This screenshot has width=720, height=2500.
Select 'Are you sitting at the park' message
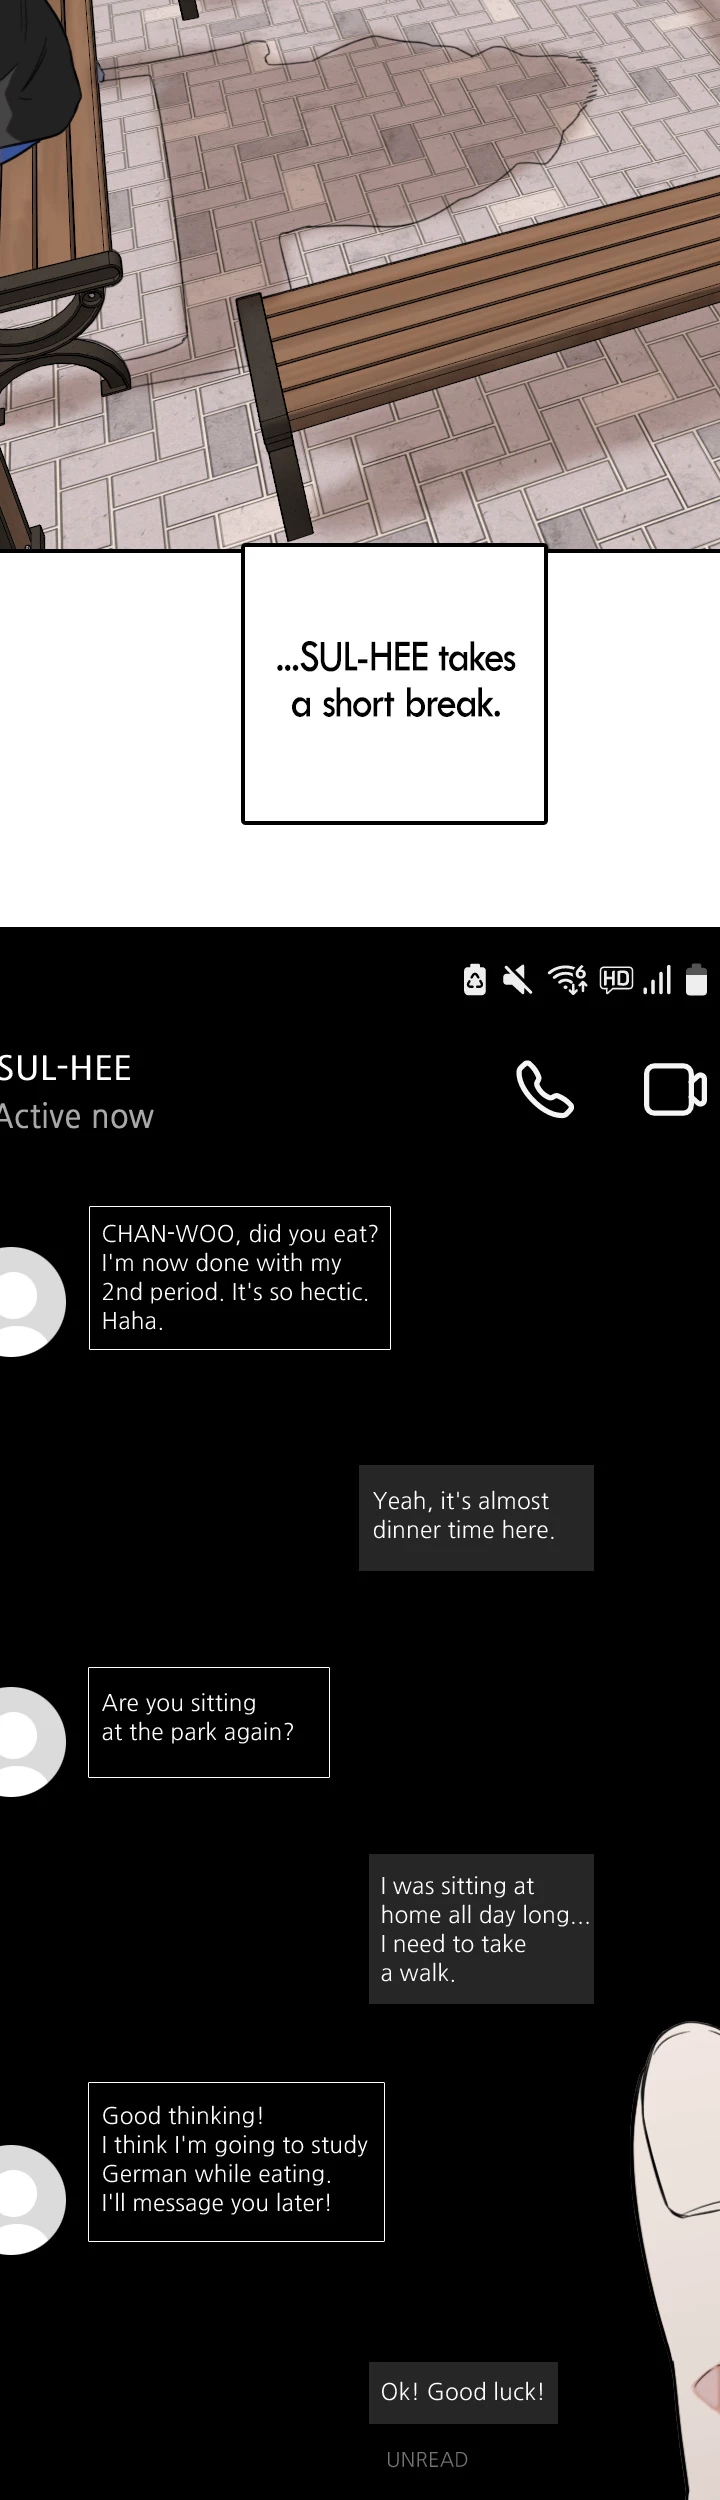pos(209,1722)
